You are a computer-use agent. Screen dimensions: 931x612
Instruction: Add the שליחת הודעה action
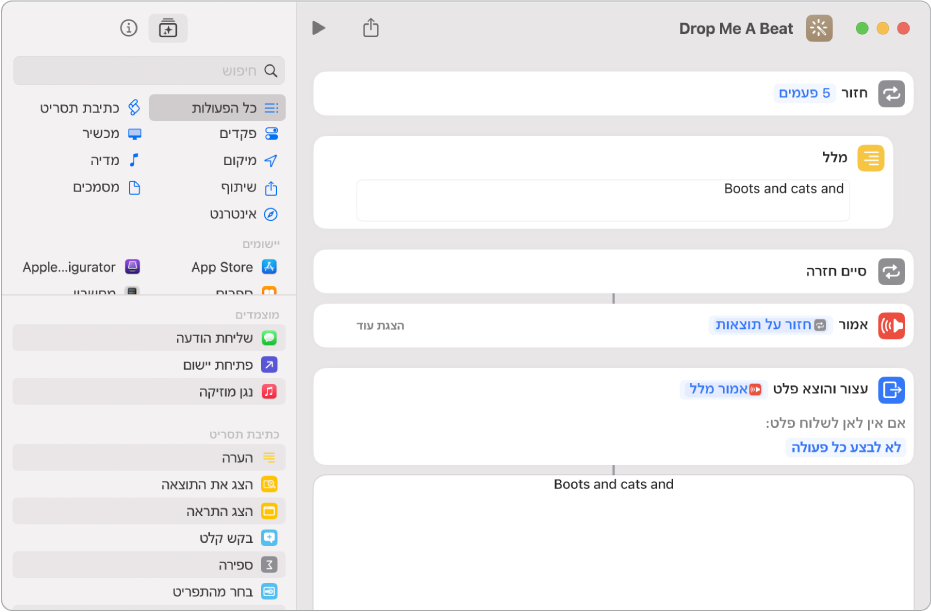[149, 338]
